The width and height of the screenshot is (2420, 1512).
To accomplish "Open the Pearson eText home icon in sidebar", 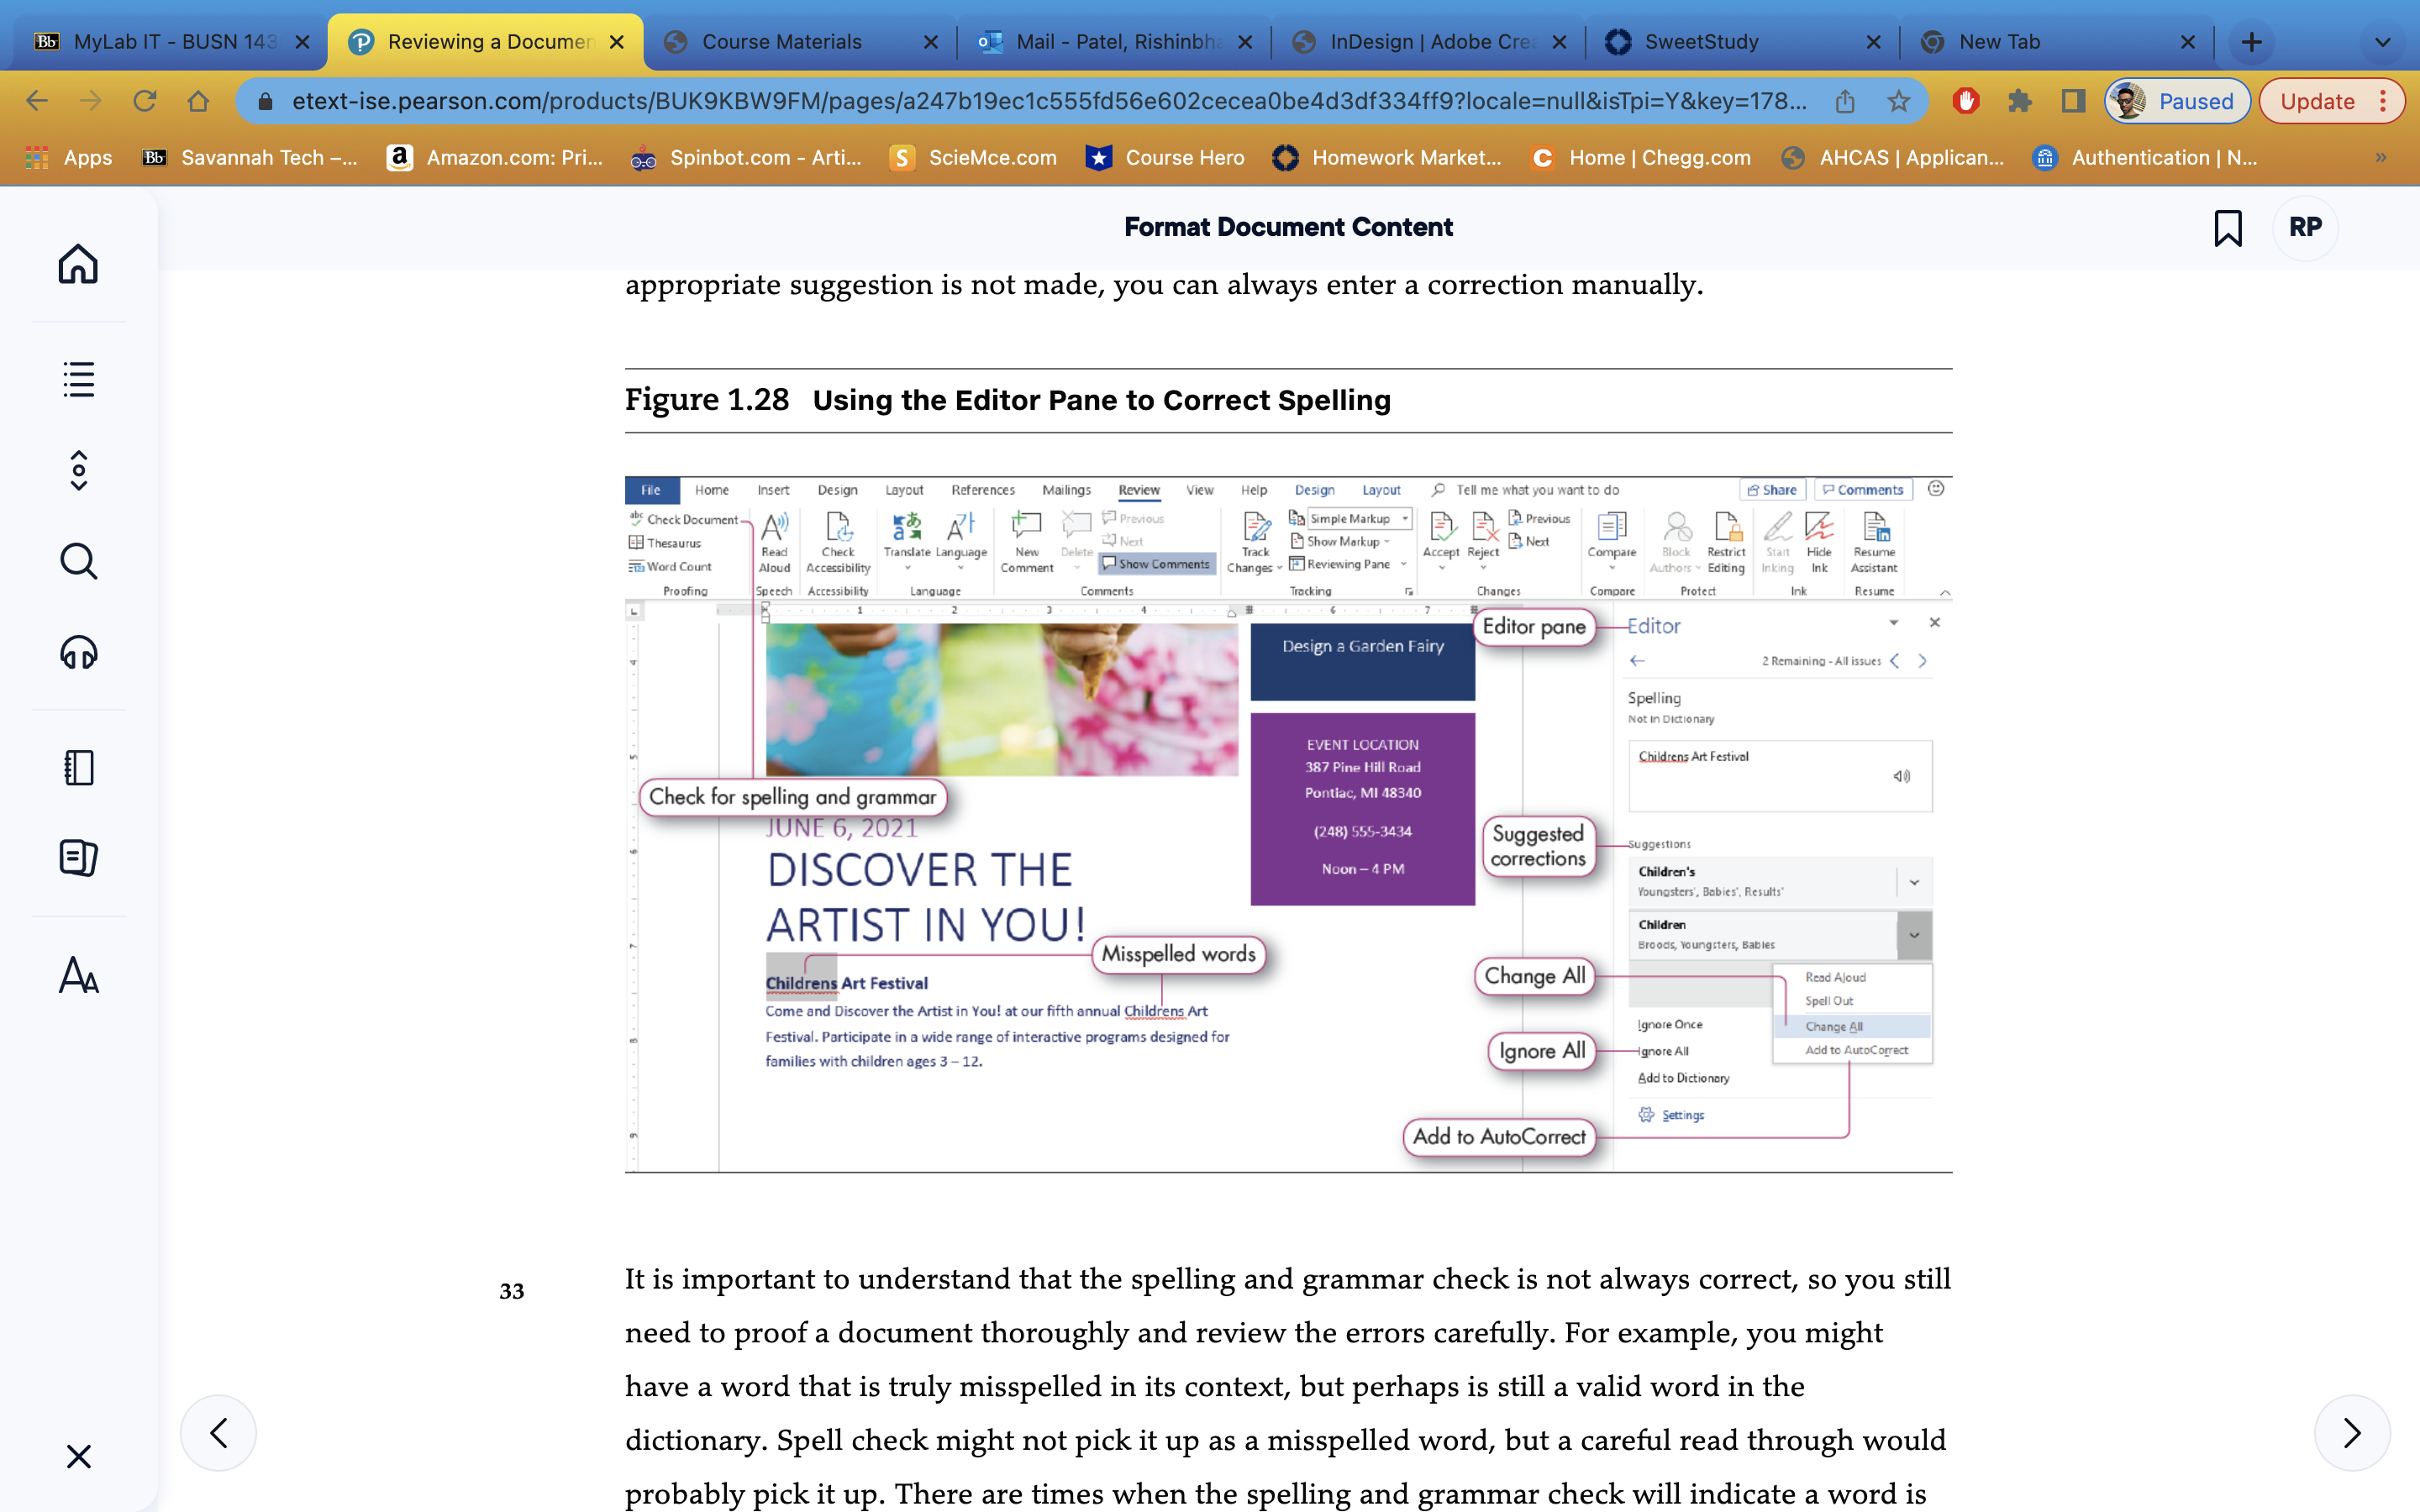I will (x=78, y=264).
